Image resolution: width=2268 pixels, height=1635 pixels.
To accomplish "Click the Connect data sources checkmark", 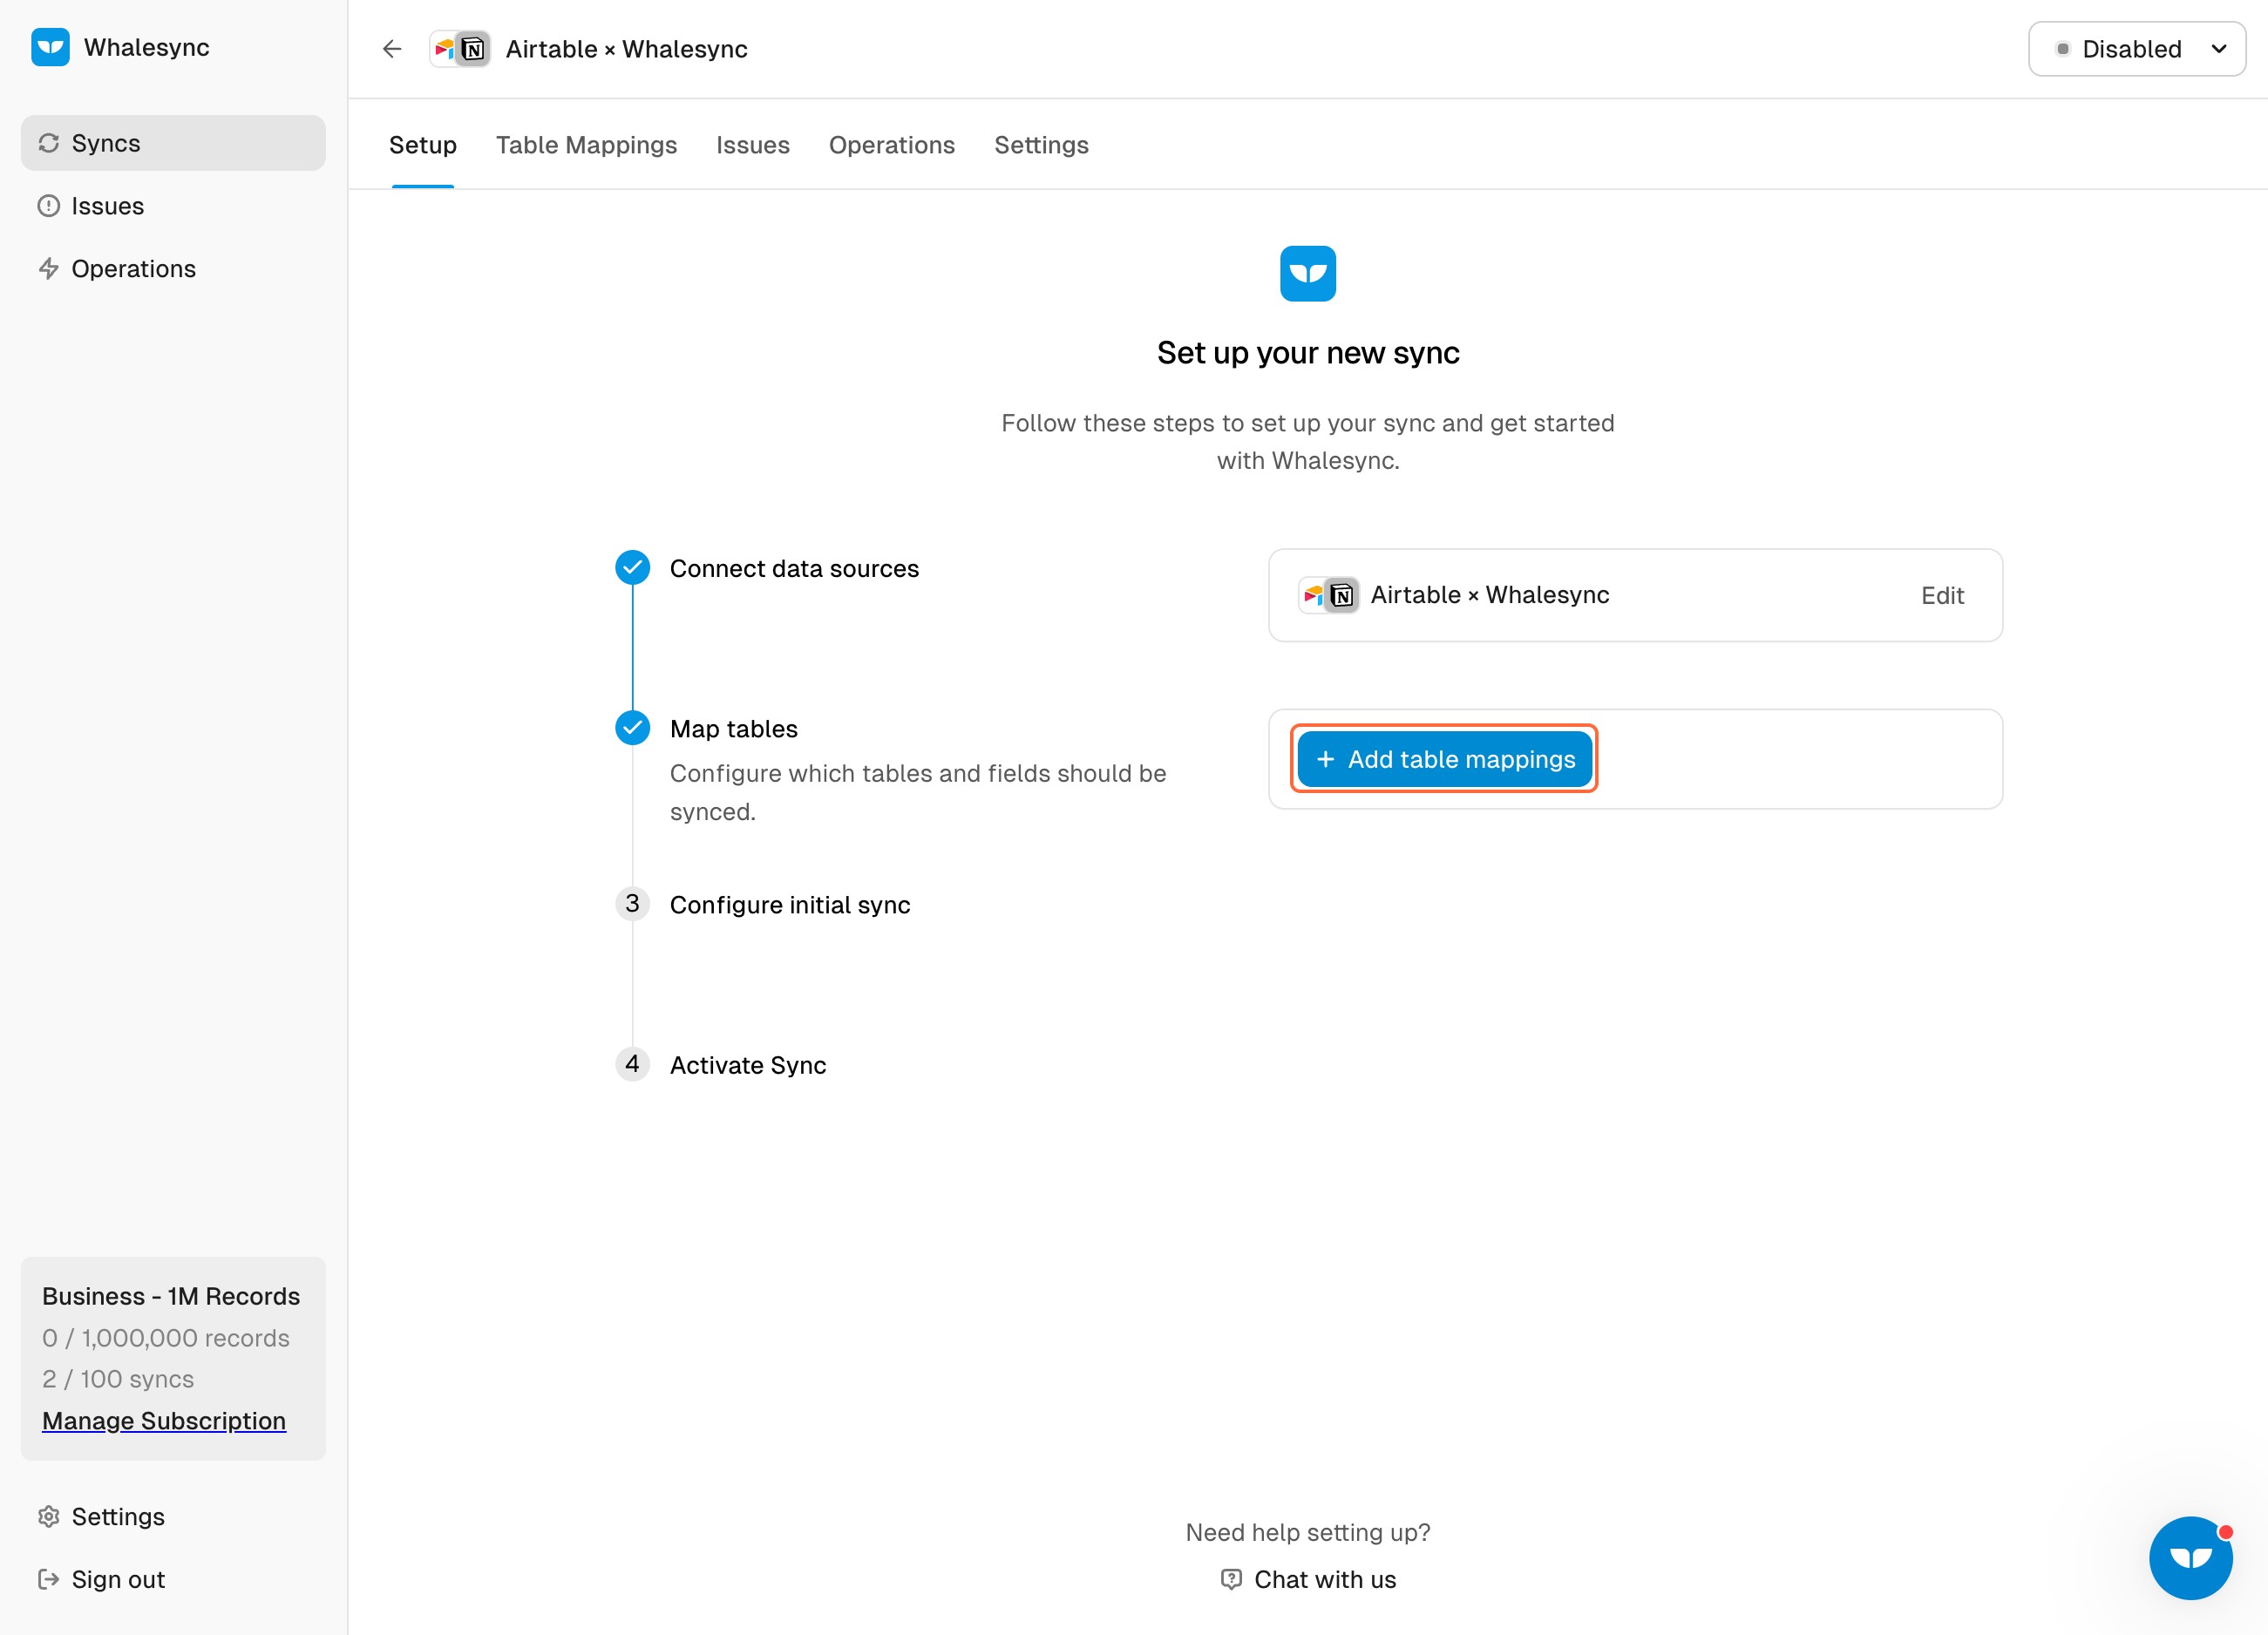I will click(632, 568).
